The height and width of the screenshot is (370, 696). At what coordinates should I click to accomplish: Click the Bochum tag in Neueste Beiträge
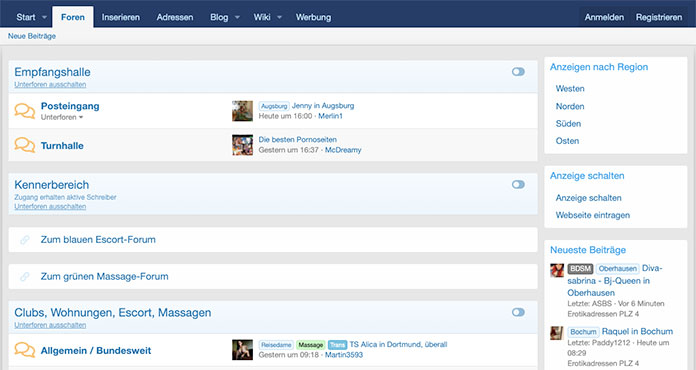tap(583, 332)
